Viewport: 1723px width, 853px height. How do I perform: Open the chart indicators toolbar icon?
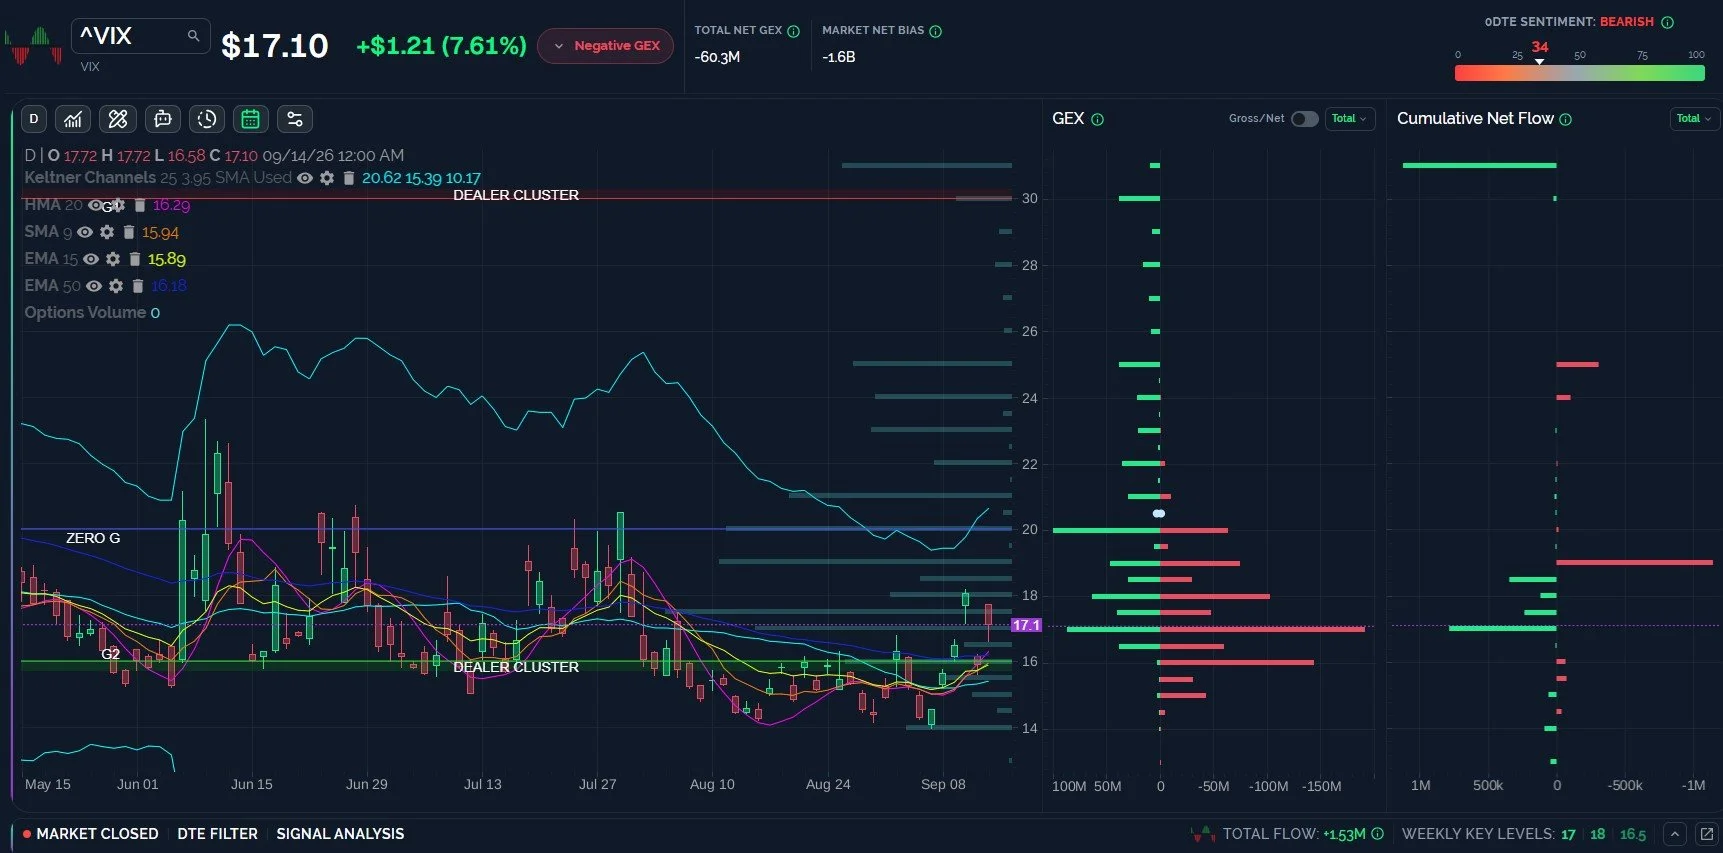point(73,119)
